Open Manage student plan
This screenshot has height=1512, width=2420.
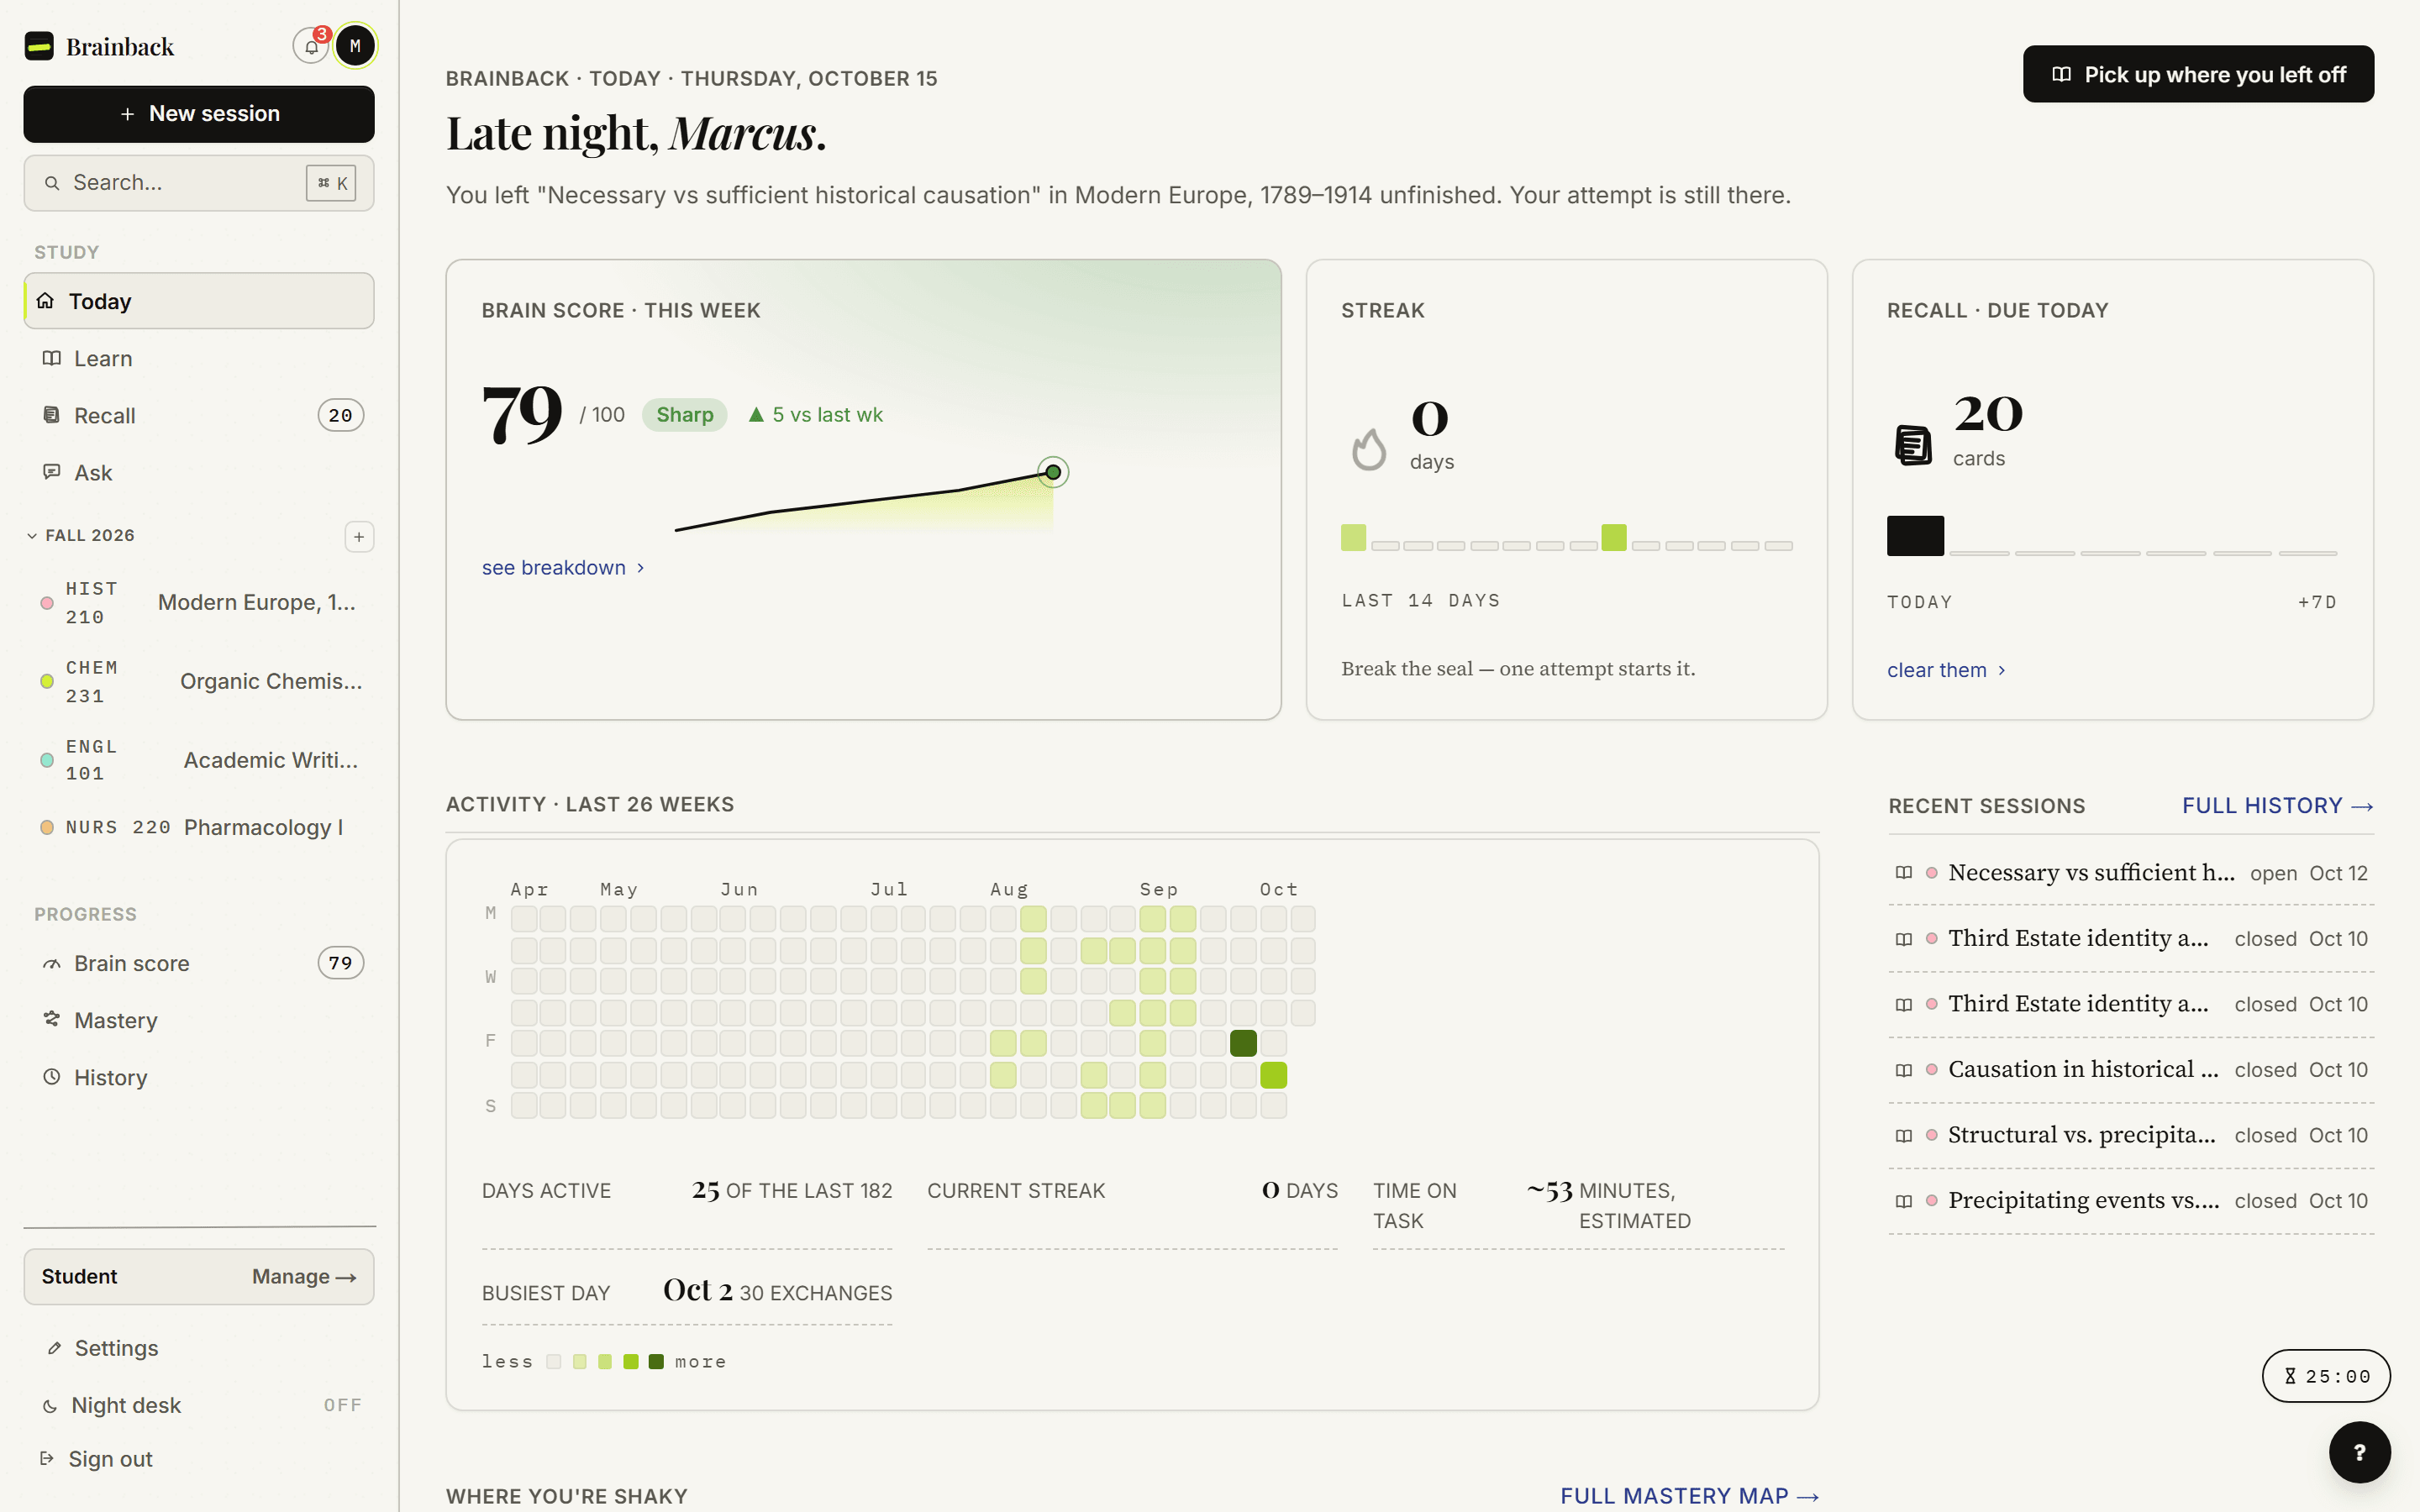(x=304, y=1277)
